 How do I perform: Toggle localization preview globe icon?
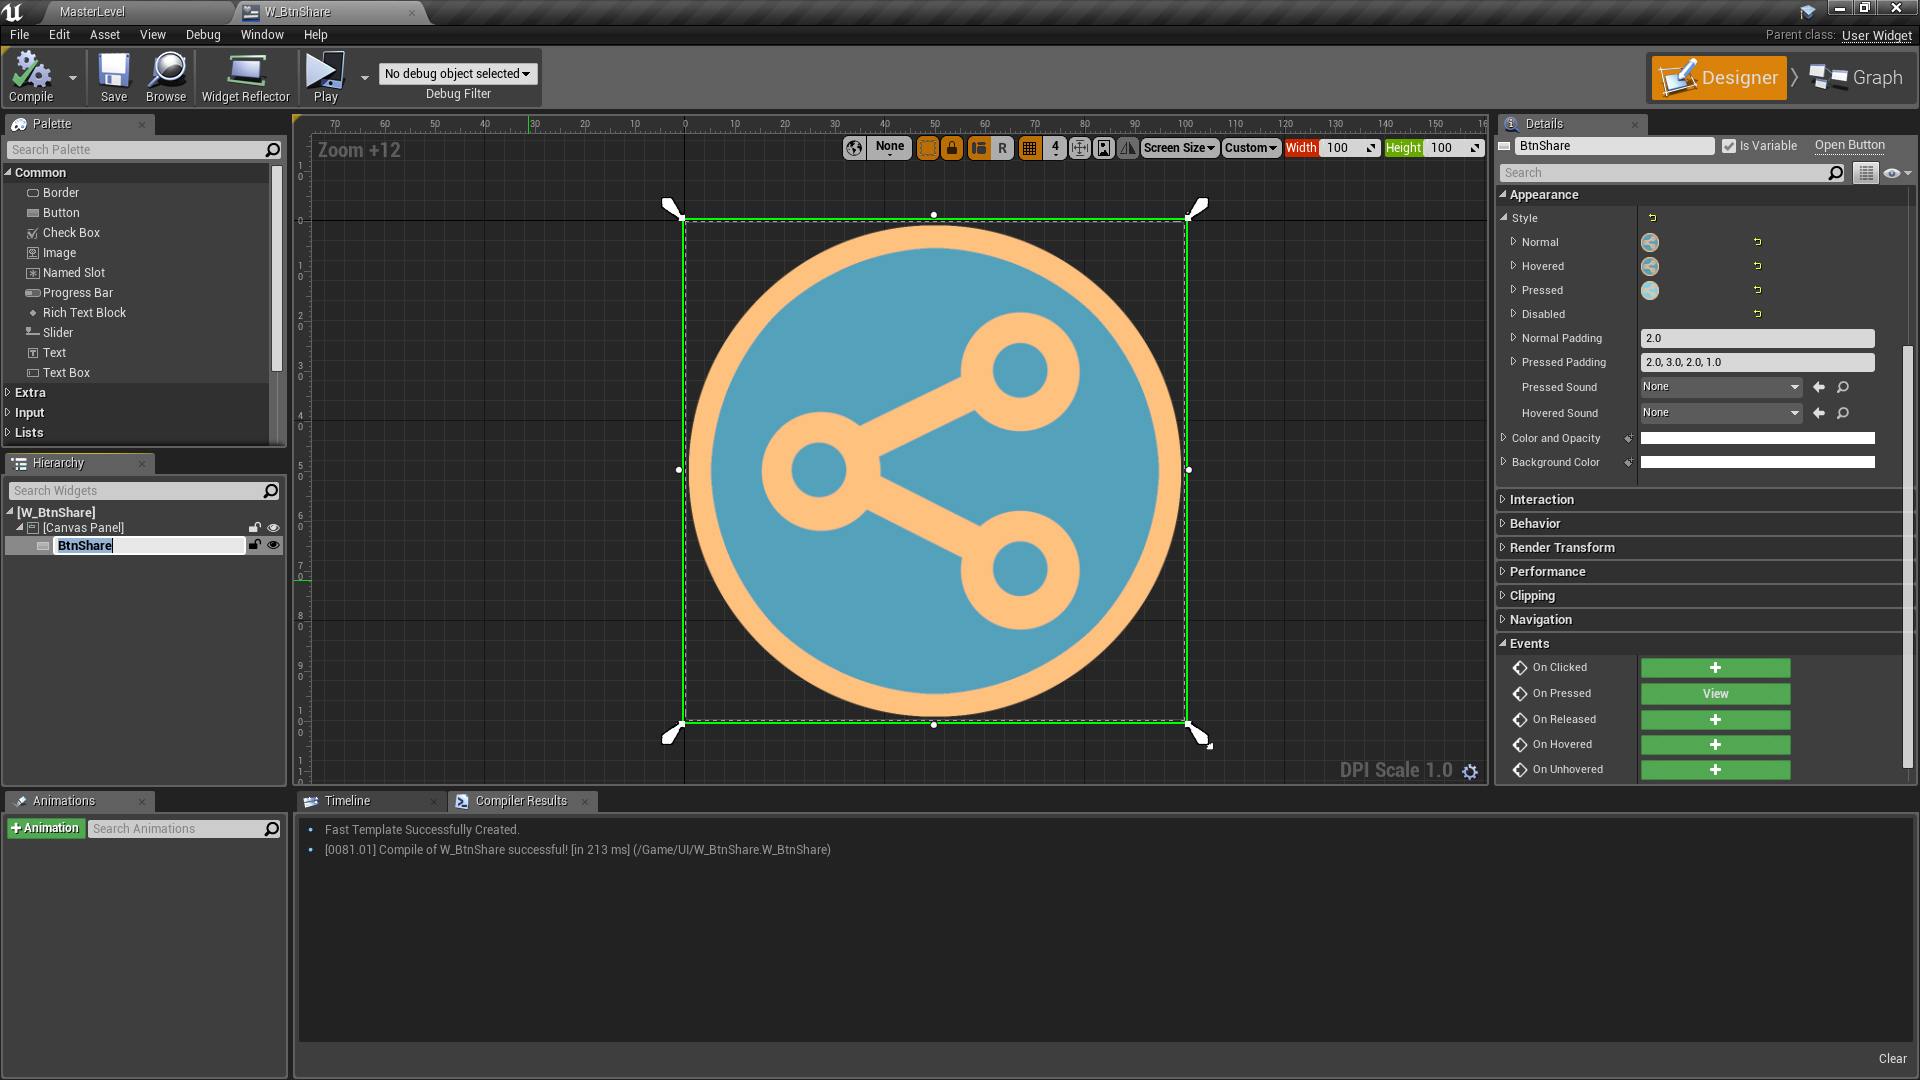coord(854,148)
